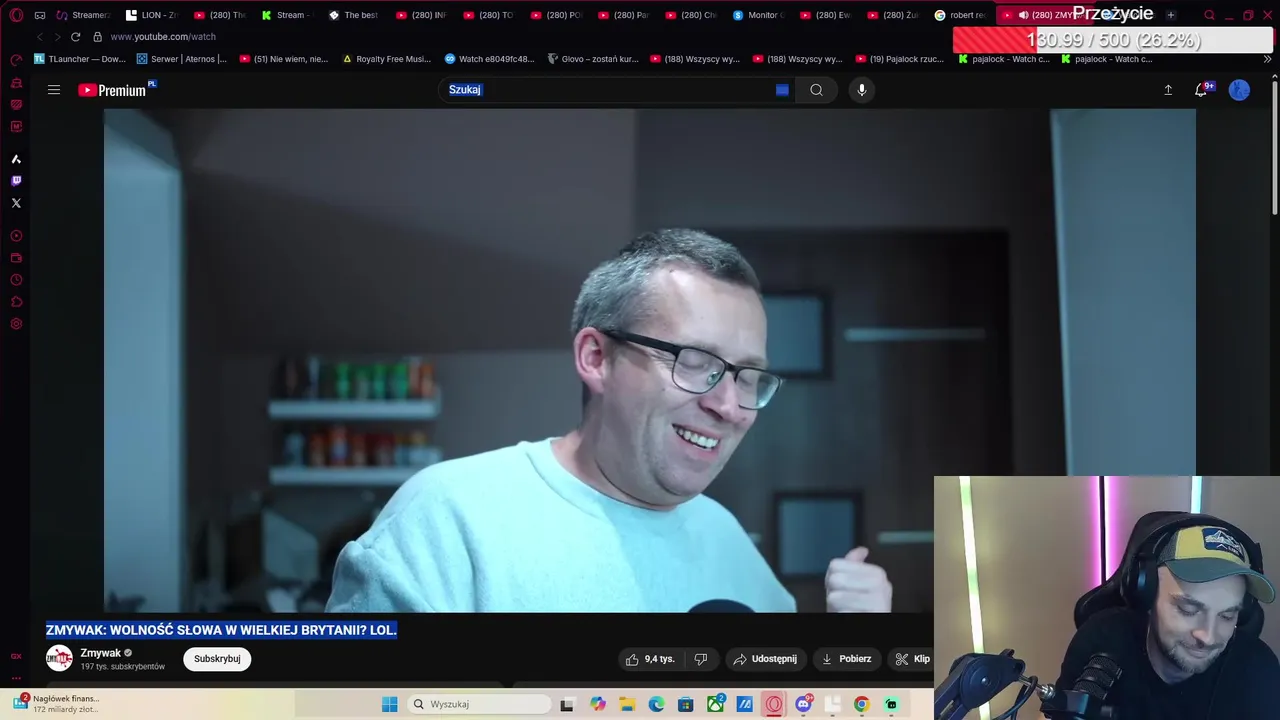The image size is (1280, 720).
Task: Start voice search with microphone icon
Action: pos(862,90)
